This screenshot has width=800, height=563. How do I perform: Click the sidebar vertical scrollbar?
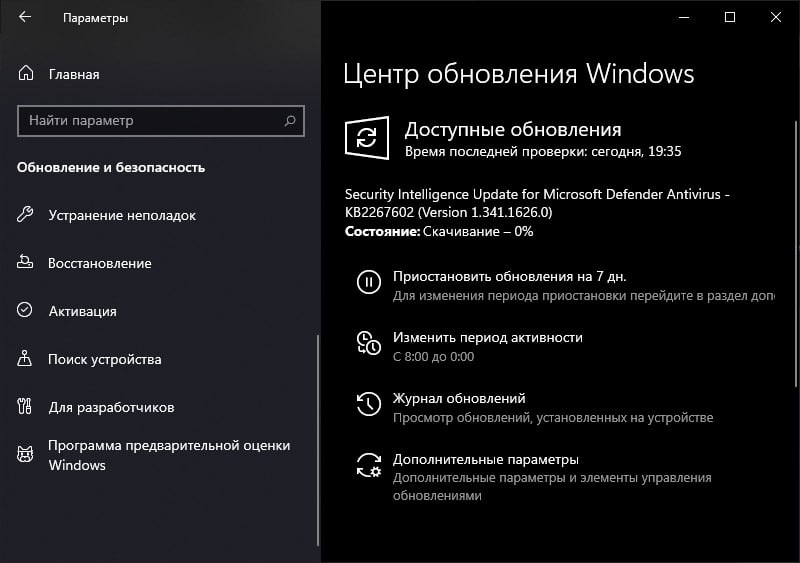pyautogui.click(x=318, y=440)
